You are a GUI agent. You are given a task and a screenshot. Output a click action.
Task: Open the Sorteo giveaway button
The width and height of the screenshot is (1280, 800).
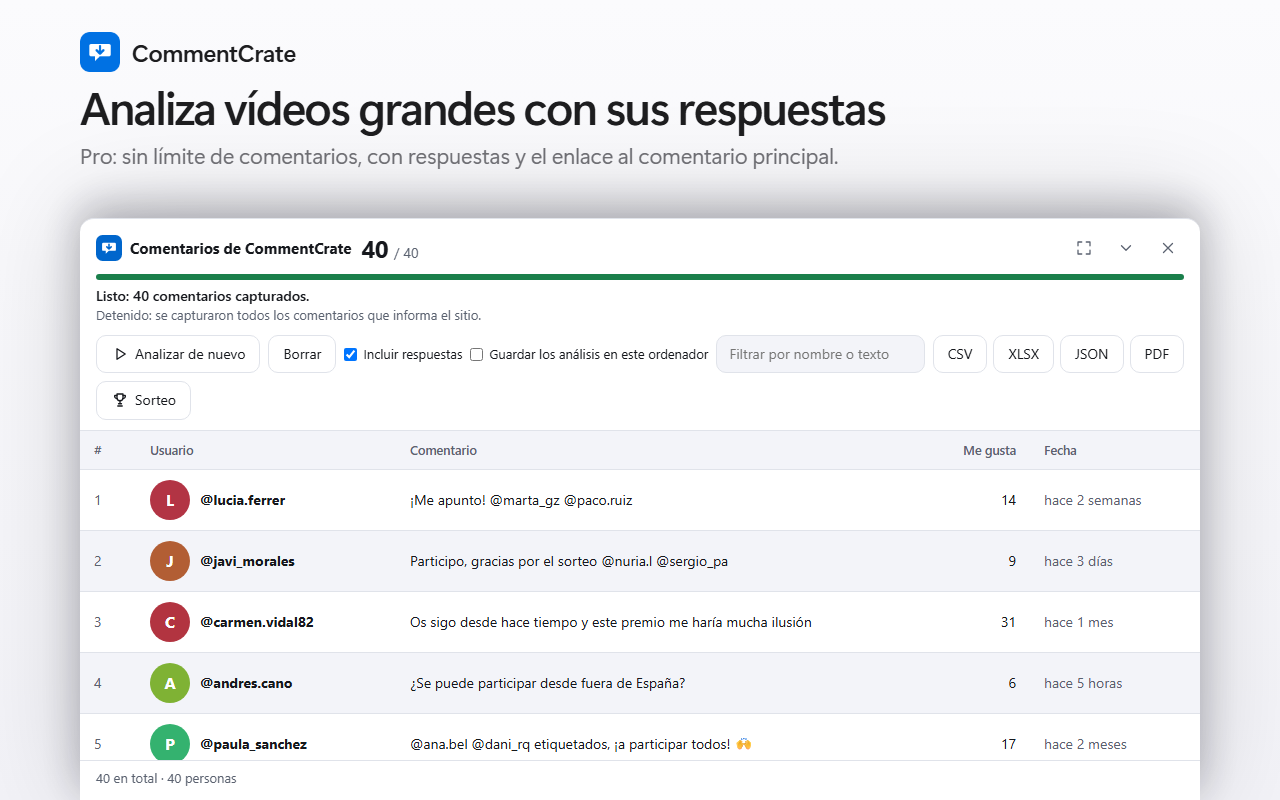(143, 400)
